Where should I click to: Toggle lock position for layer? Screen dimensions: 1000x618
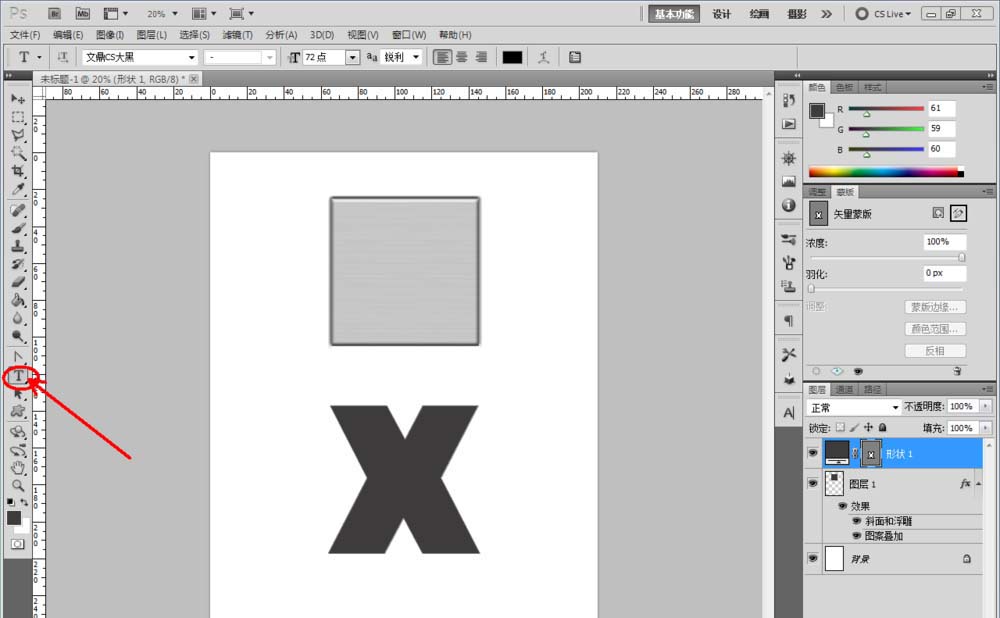coord(869,427)
